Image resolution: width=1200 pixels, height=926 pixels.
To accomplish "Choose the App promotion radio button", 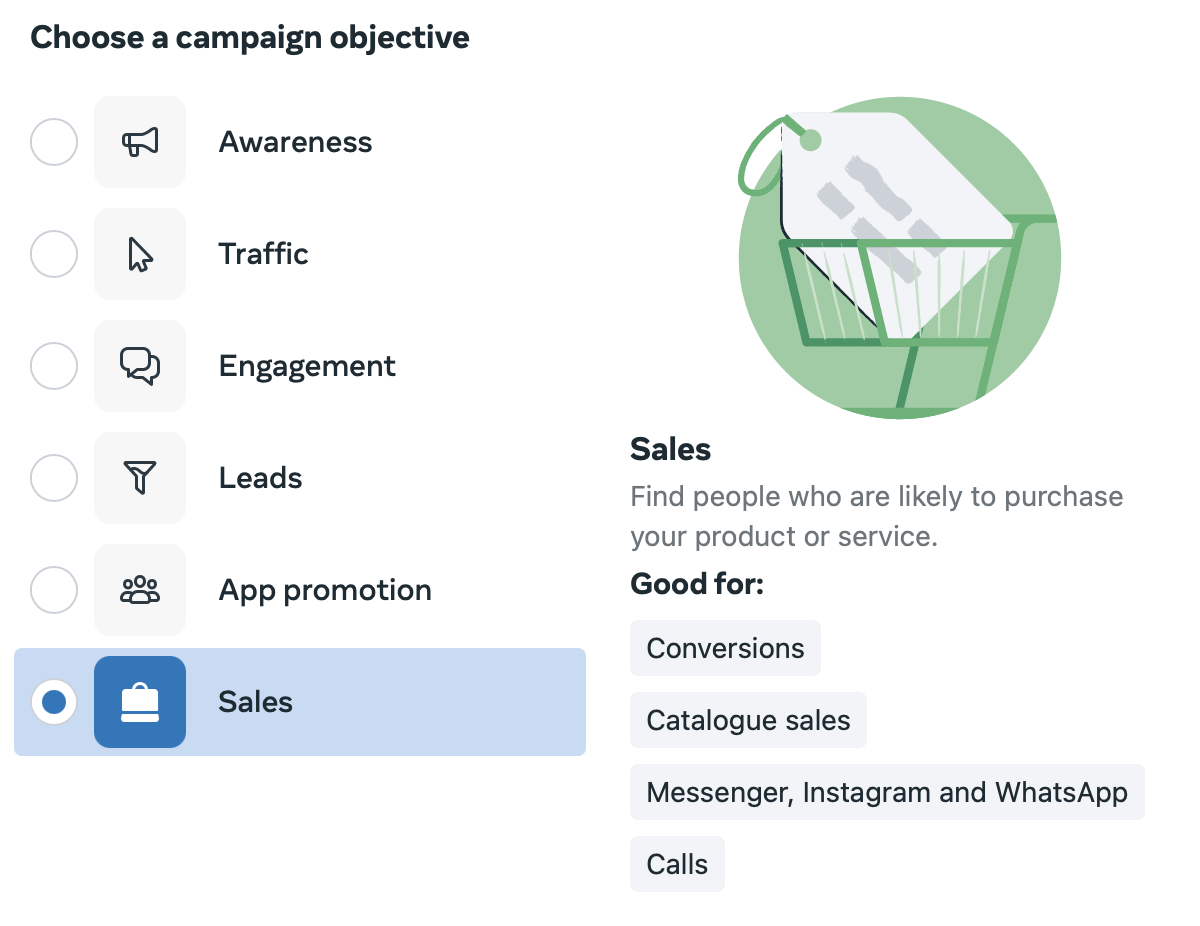I will pyautogui.click(x=54, y=590).
